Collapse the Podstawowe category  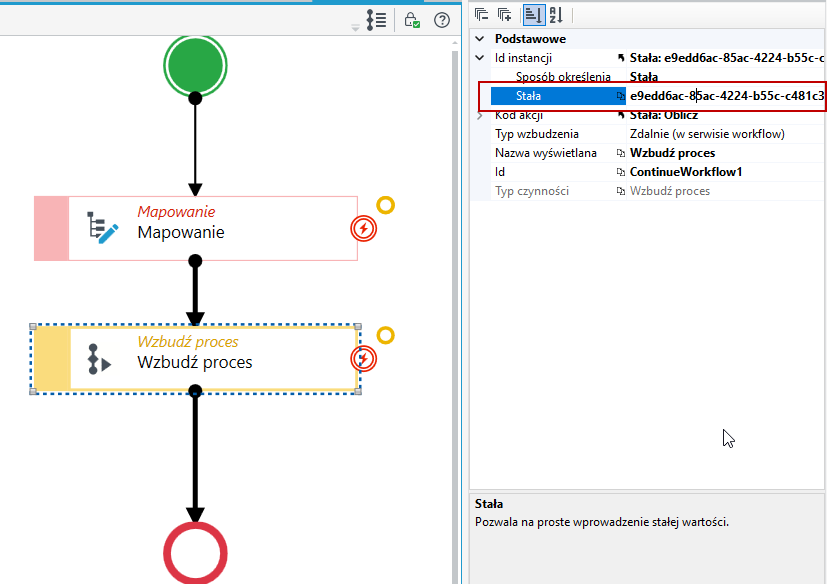(x=480, y=39)
